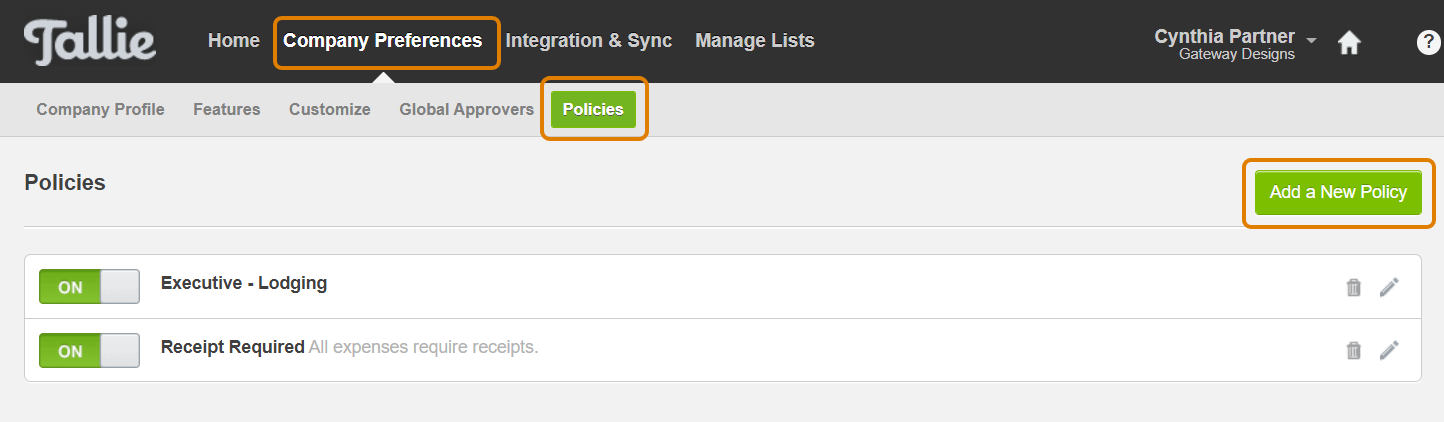Select Company Preferences in the top menu
The width and height of the screenshot is (1444, 422).
coord(383,41)
